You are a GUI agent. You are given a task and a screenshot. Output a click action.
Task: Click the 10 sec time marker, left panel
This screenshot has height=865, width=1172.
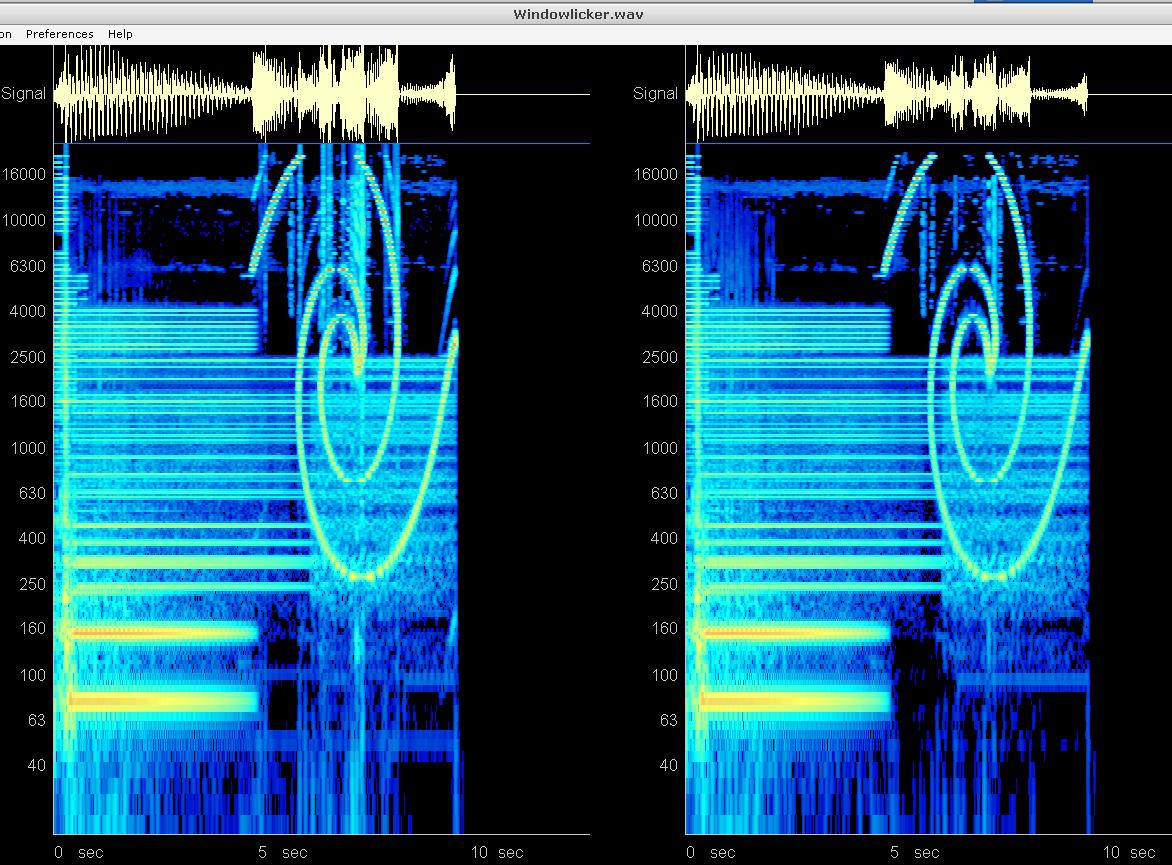(x=497, y=853)
